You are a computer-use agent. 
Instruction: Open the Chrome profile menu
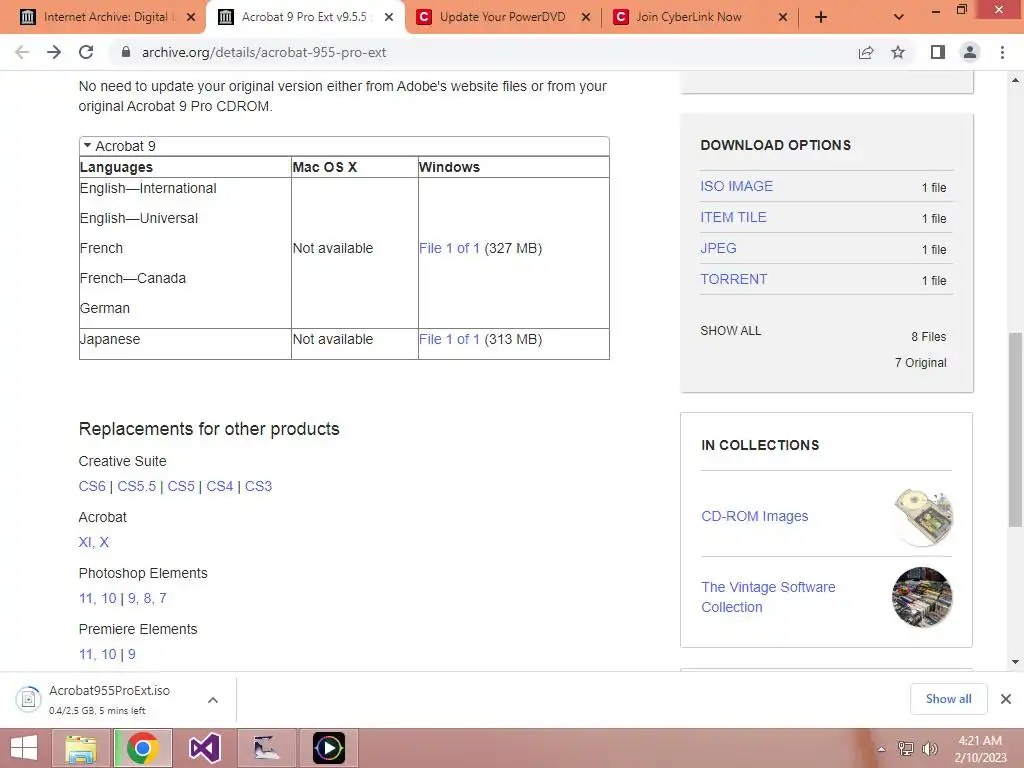970,52
